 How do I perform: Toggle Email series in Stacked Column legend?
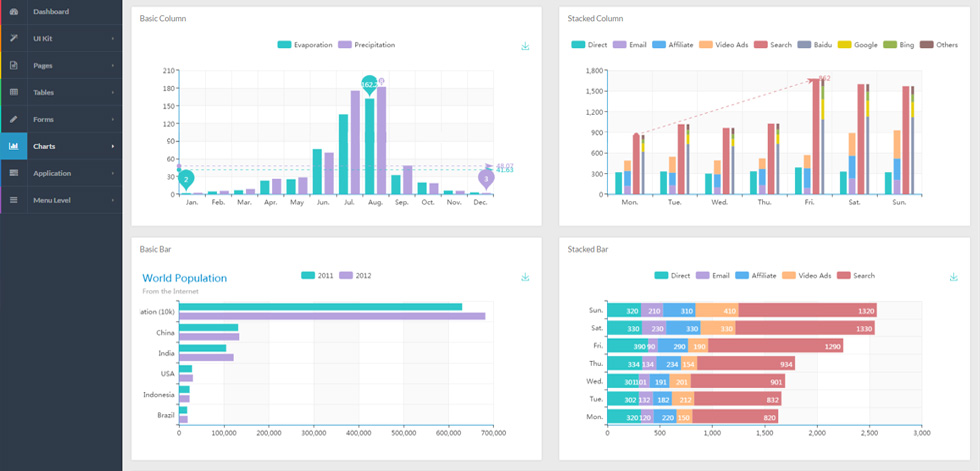[629, 45]
